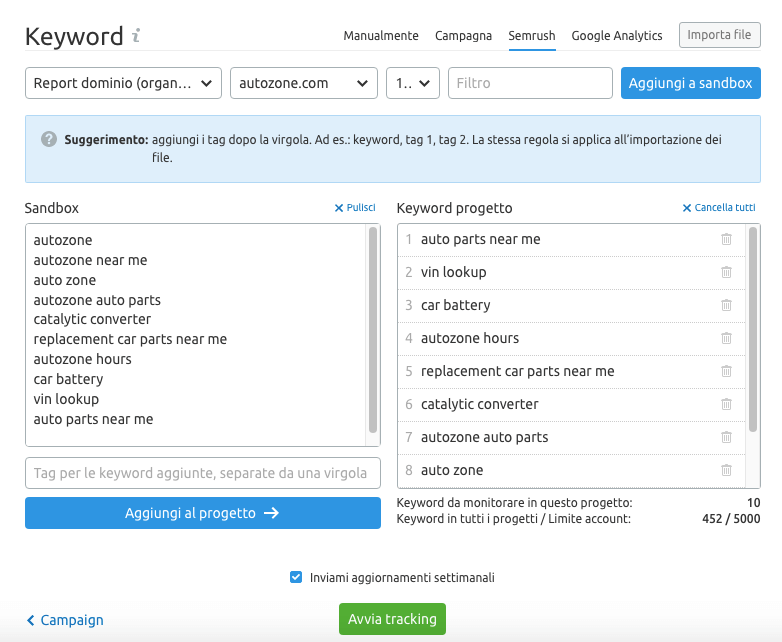Trash the 'autozone auto parts' keyword
782x642 pixels.
(x=726, y=437)
